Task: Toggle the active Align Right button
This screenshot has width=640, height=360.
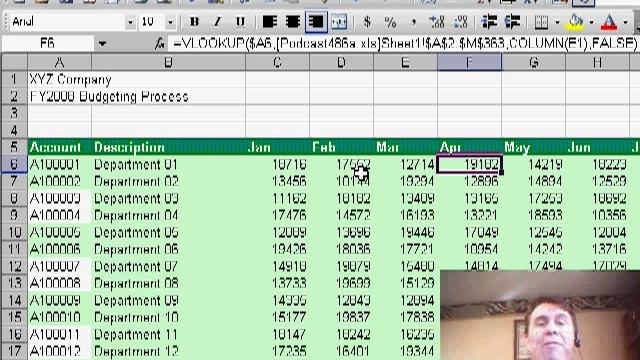Action: pyautogui.click(x=316, y=22)
